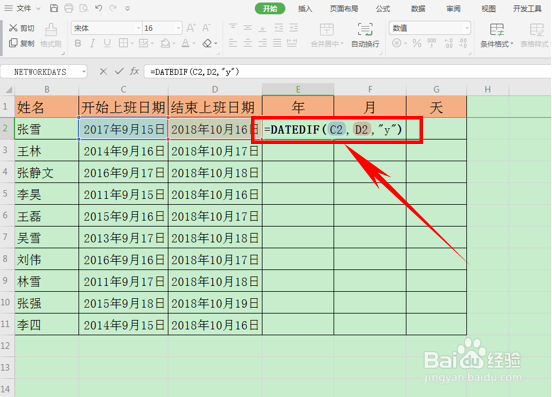Select column F header

pyautogui.click(x=370, y=89)
